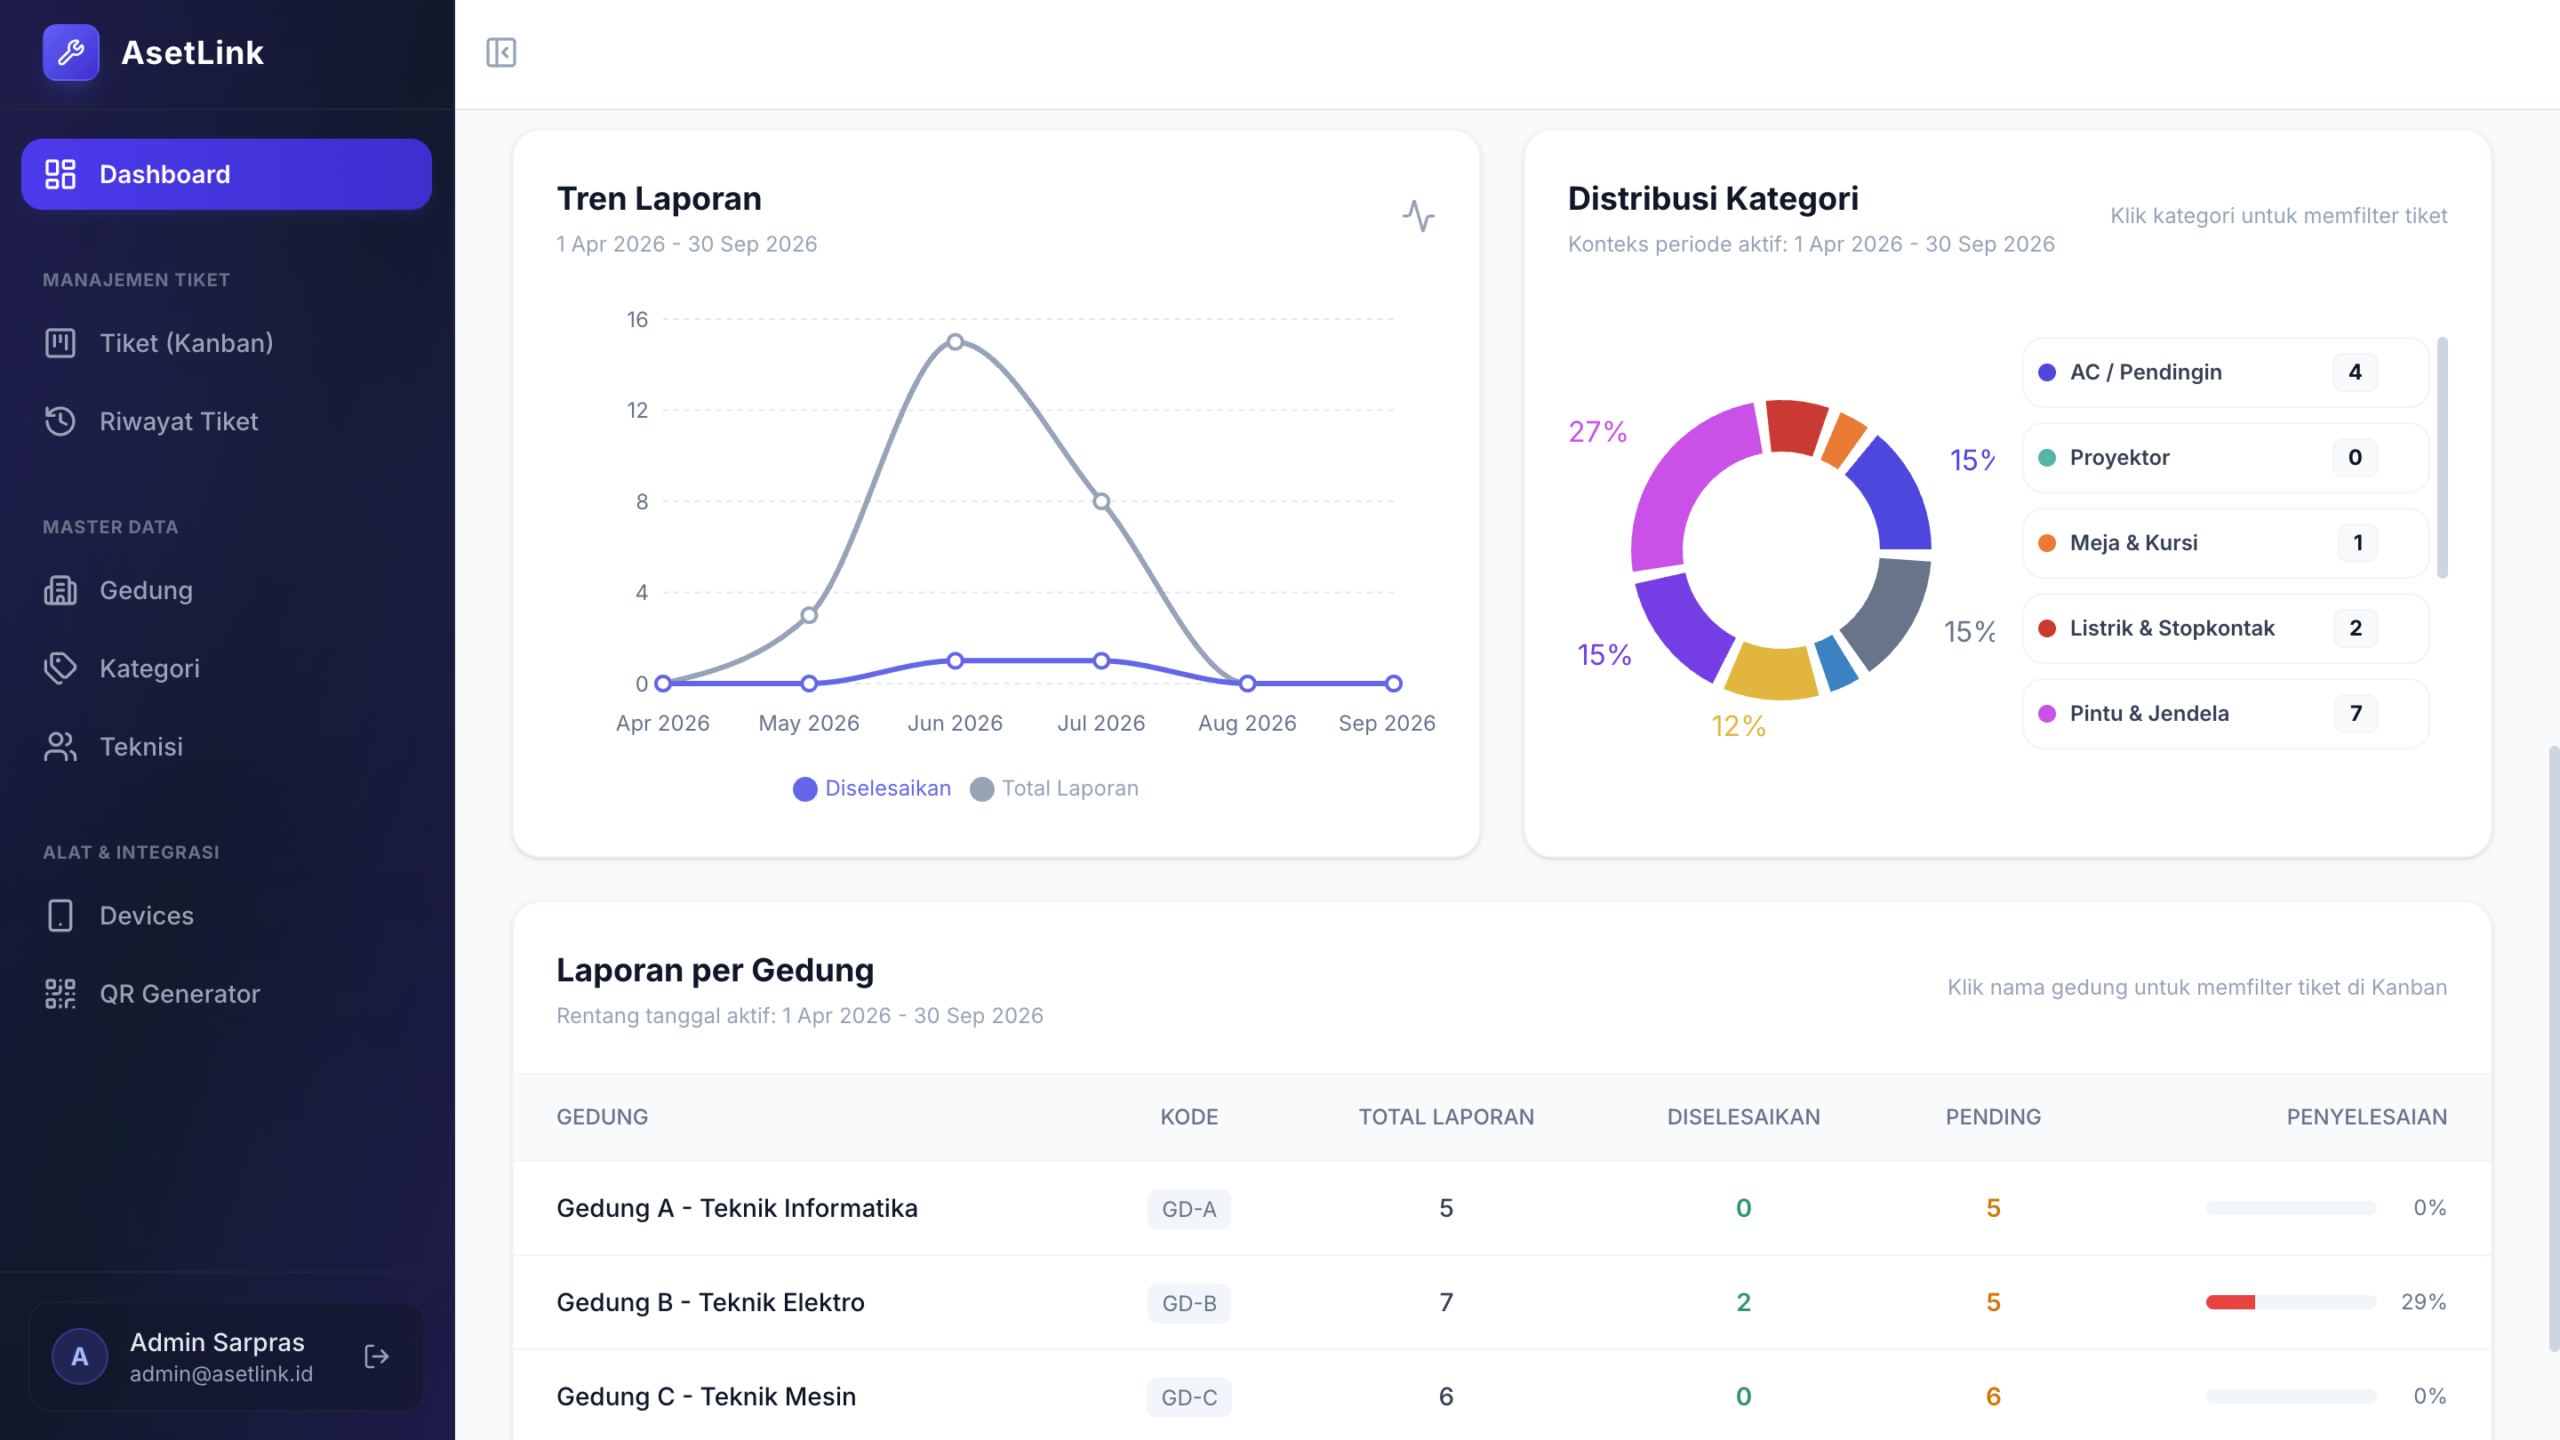Click the category list scrollbar
This screenshot has width=2560, height=1440.
click(x=2442, y=458)
